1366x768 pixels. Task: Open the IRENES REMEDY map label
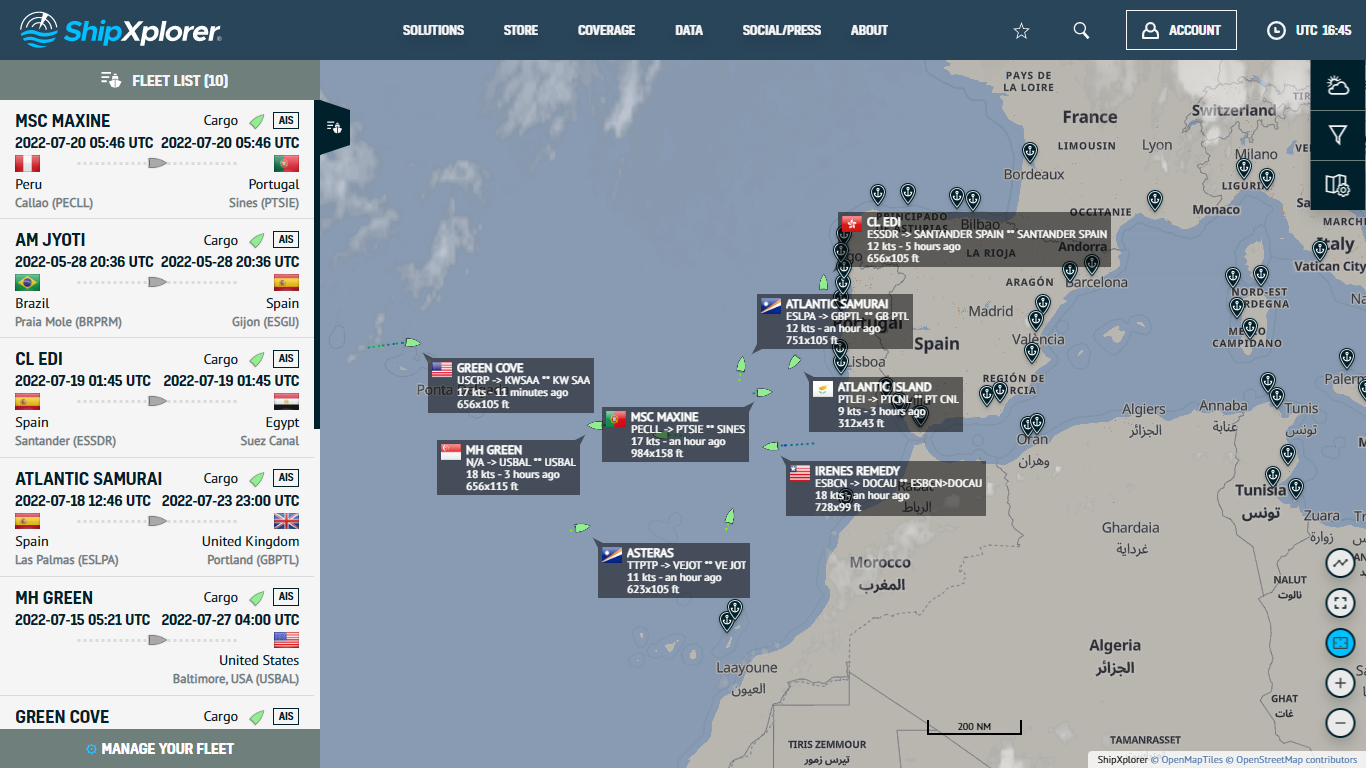(x=886, y=489)
